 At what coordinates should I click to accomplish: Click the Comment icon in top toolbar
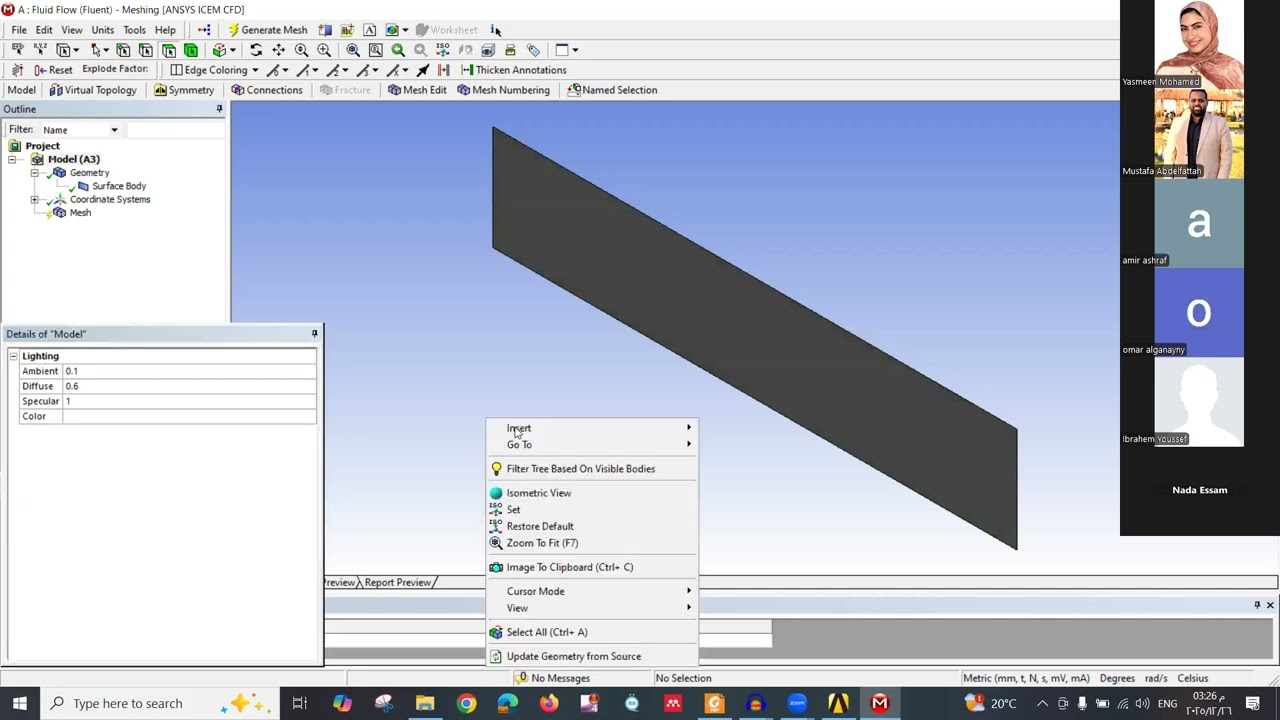coord(347,30)
